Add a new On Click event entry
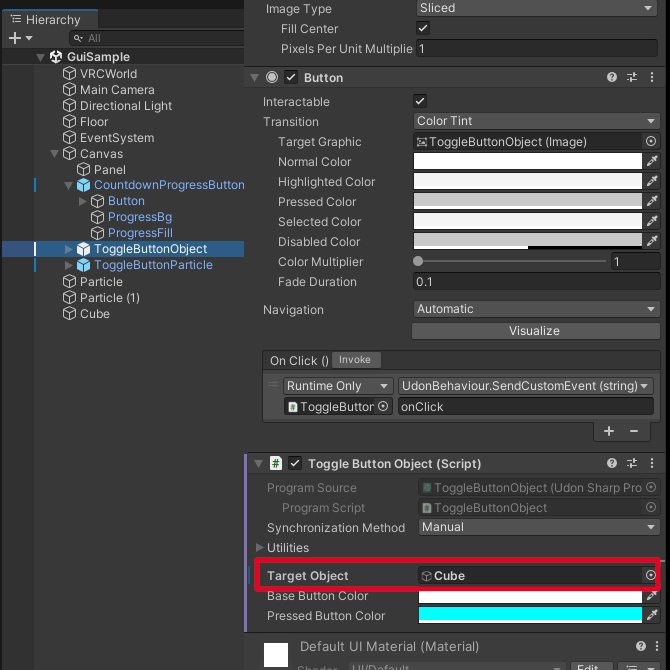This screenshot has height=670, width=670. pyautogui.click(x=609, y=431)
